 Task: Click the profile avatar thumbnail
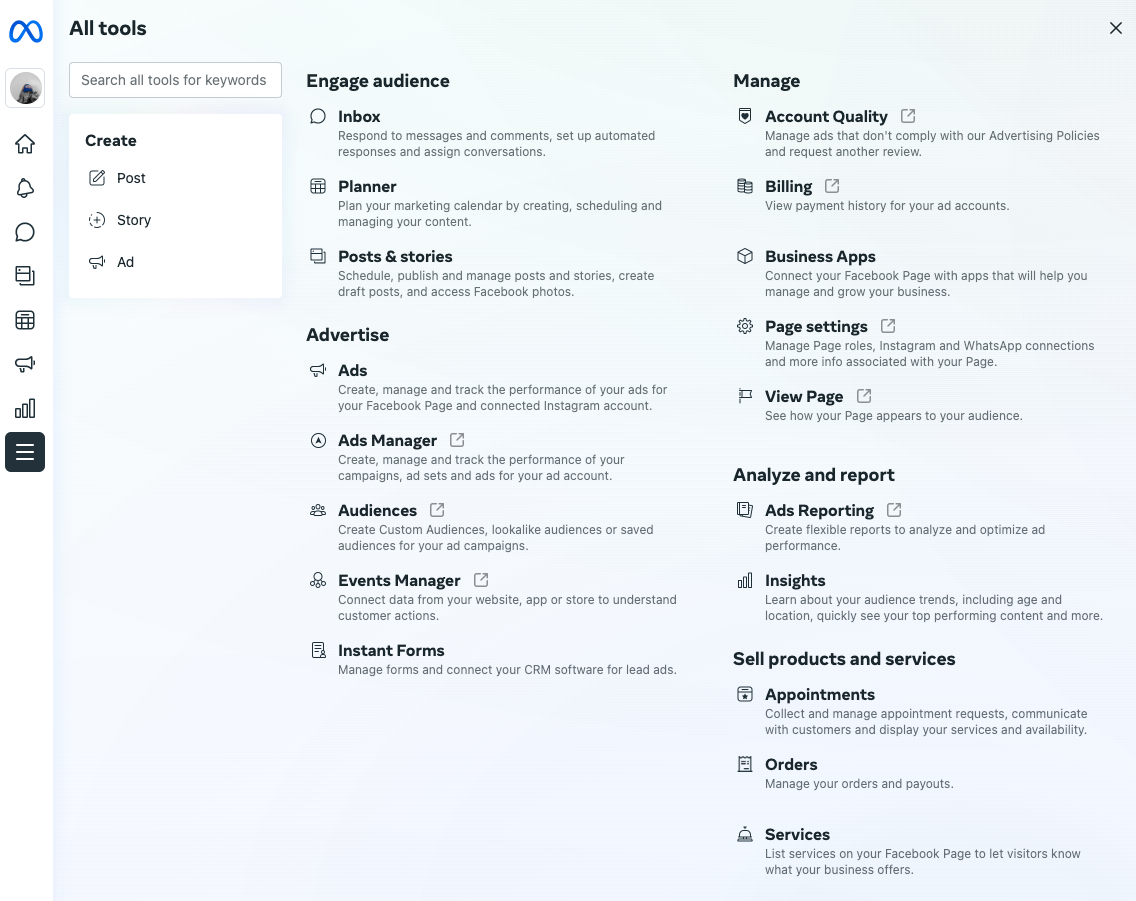pyautogui.click(x=25, y=89)
